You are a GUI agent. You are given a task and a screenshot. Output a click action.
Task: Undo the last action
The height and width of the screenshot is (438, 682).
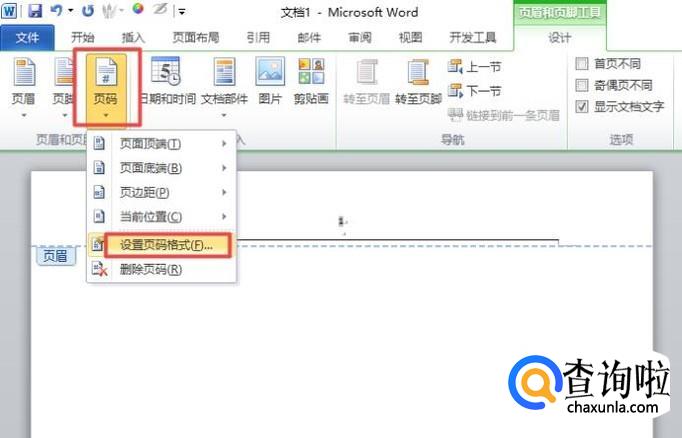pyautogui.click(x=56, y=10)
